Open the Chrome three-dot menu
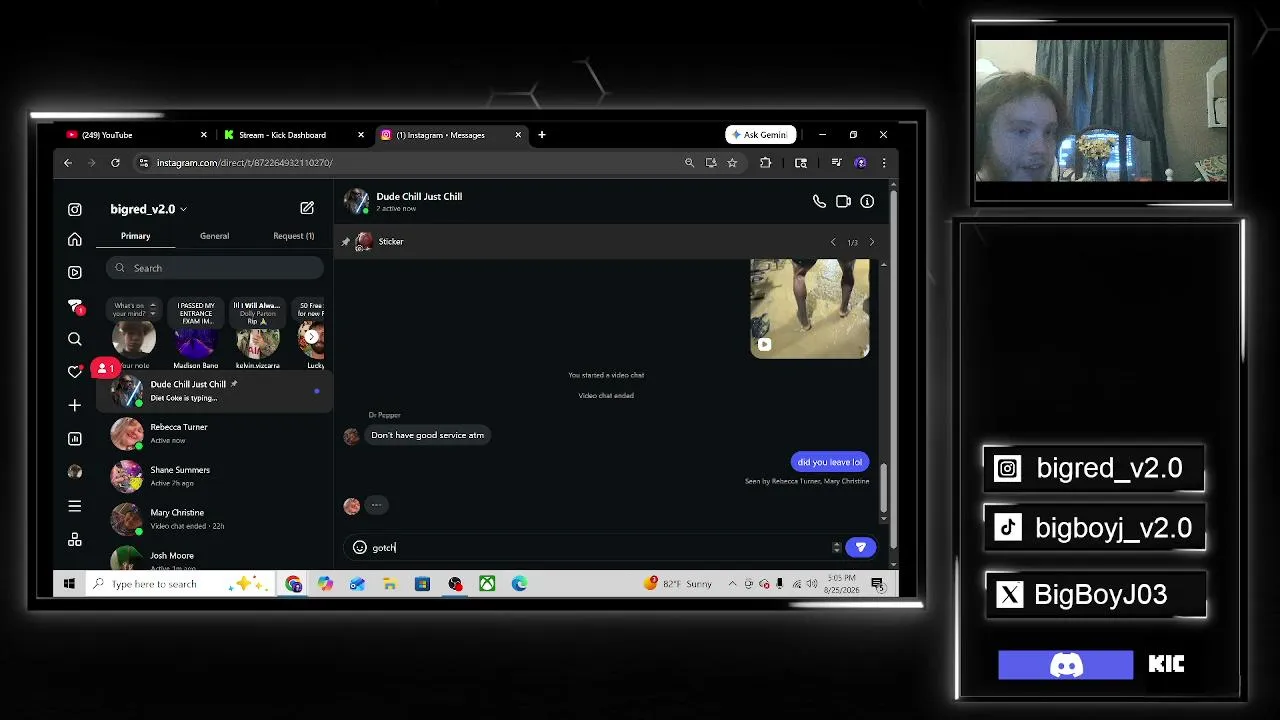 (883, 162)
